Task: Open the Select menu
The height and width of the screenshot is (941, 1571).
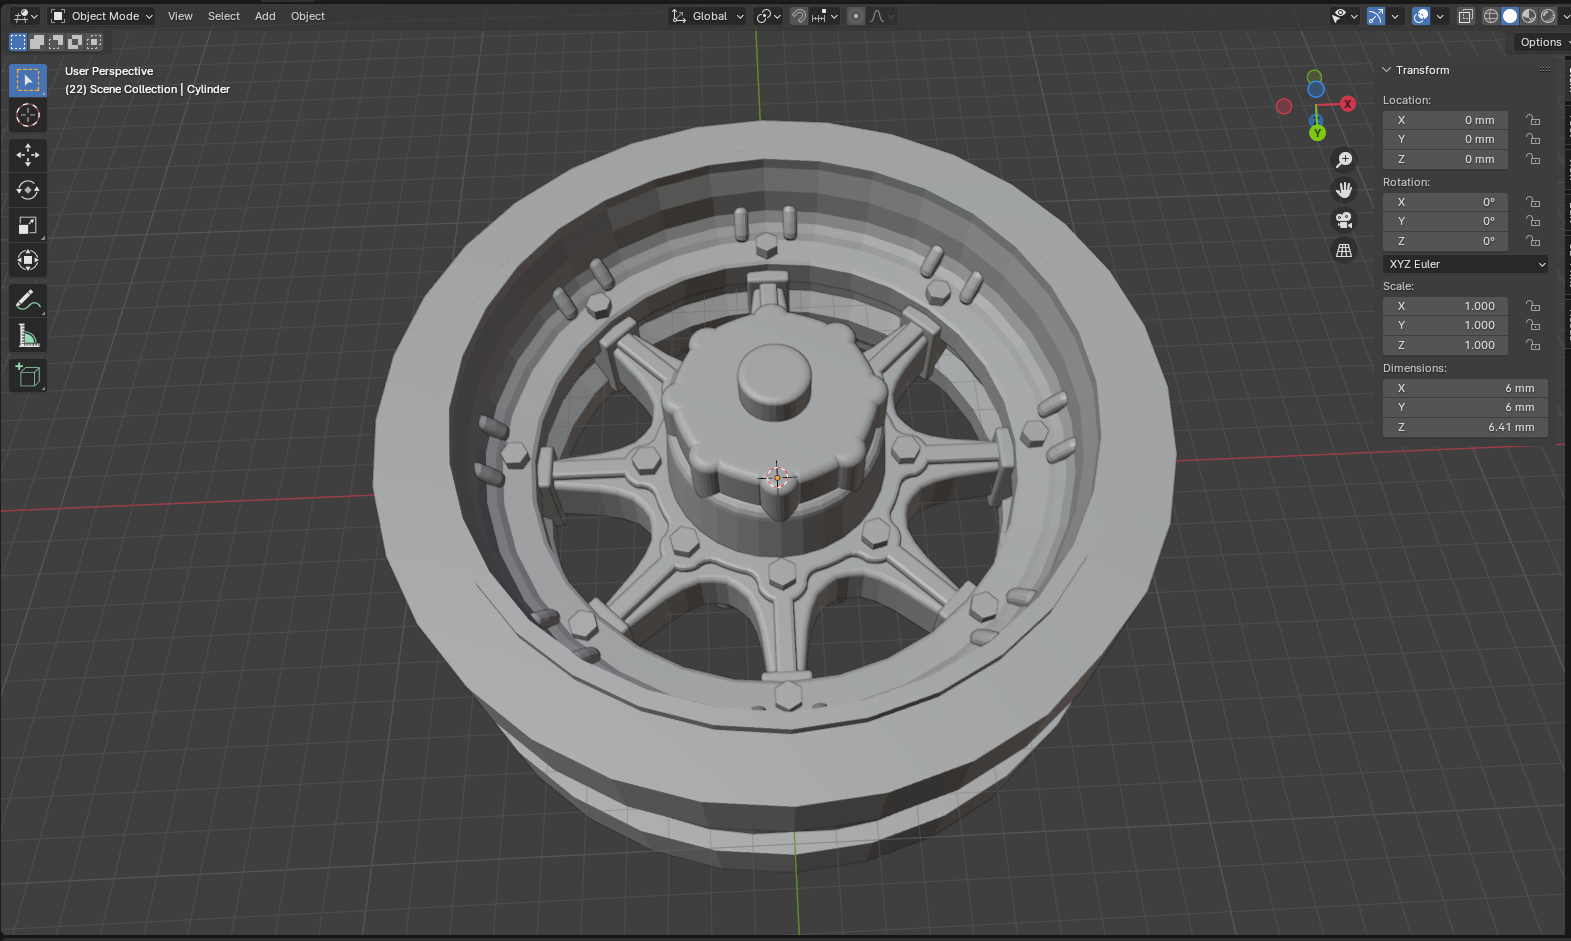Action: point(223,16)
